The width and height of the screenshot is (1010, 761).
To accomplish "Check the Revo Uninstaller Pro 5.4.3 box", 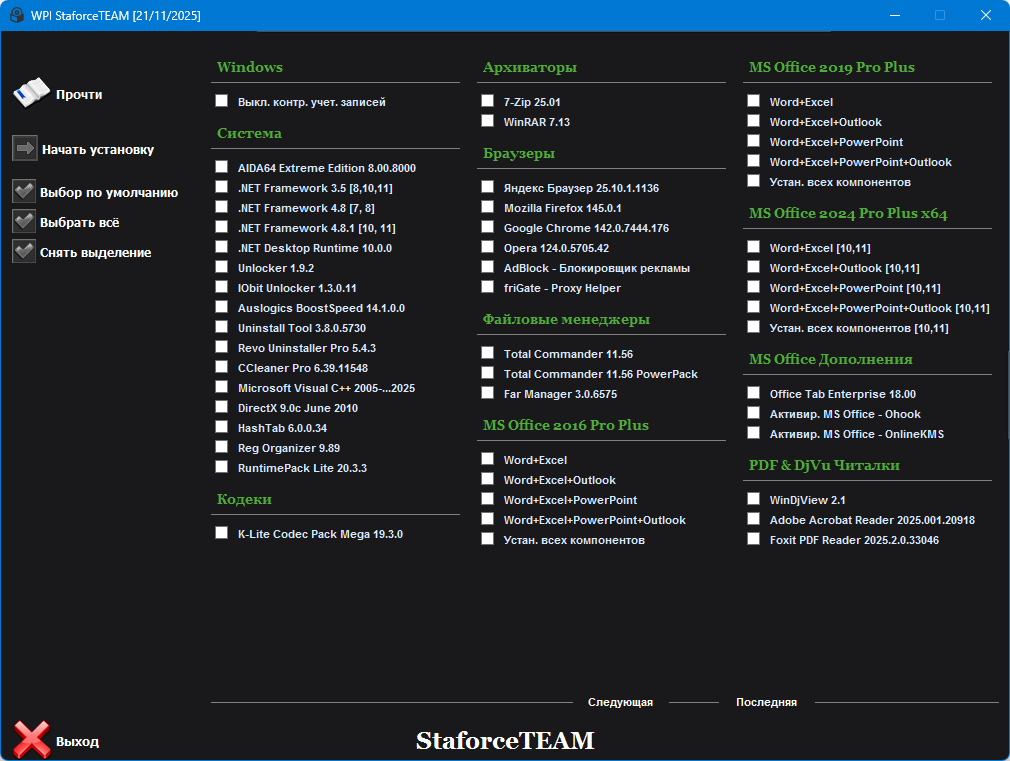I will click(x=222, y=347).
